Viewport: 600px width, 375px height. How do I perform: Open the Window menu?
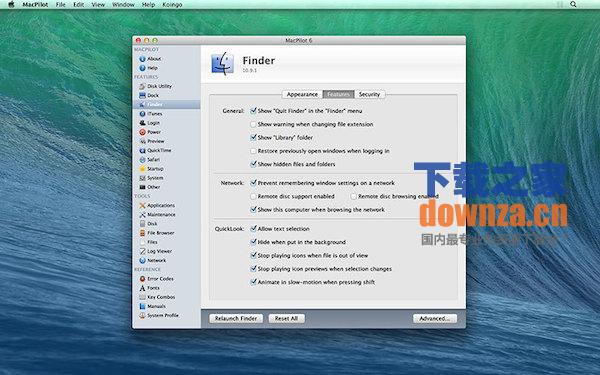tap(123, 5)
